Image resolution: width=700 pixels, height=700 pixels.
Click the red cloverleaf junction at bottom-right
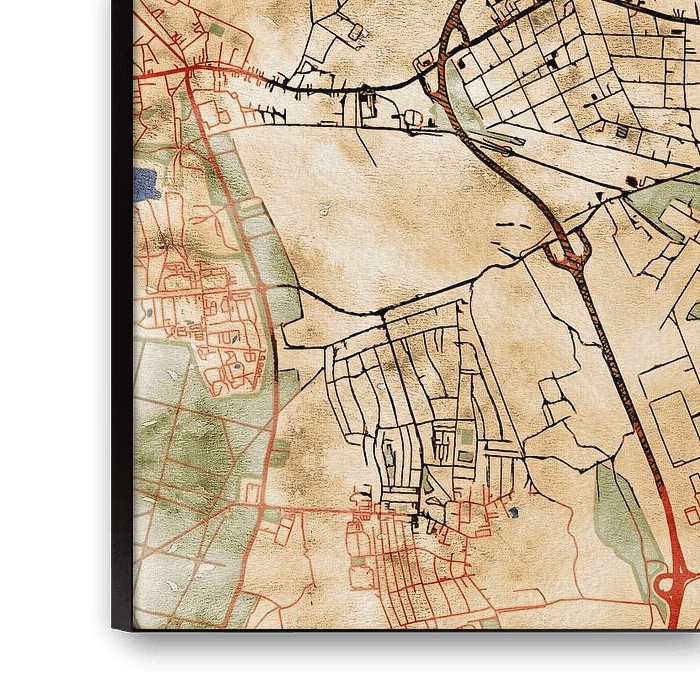677,585
